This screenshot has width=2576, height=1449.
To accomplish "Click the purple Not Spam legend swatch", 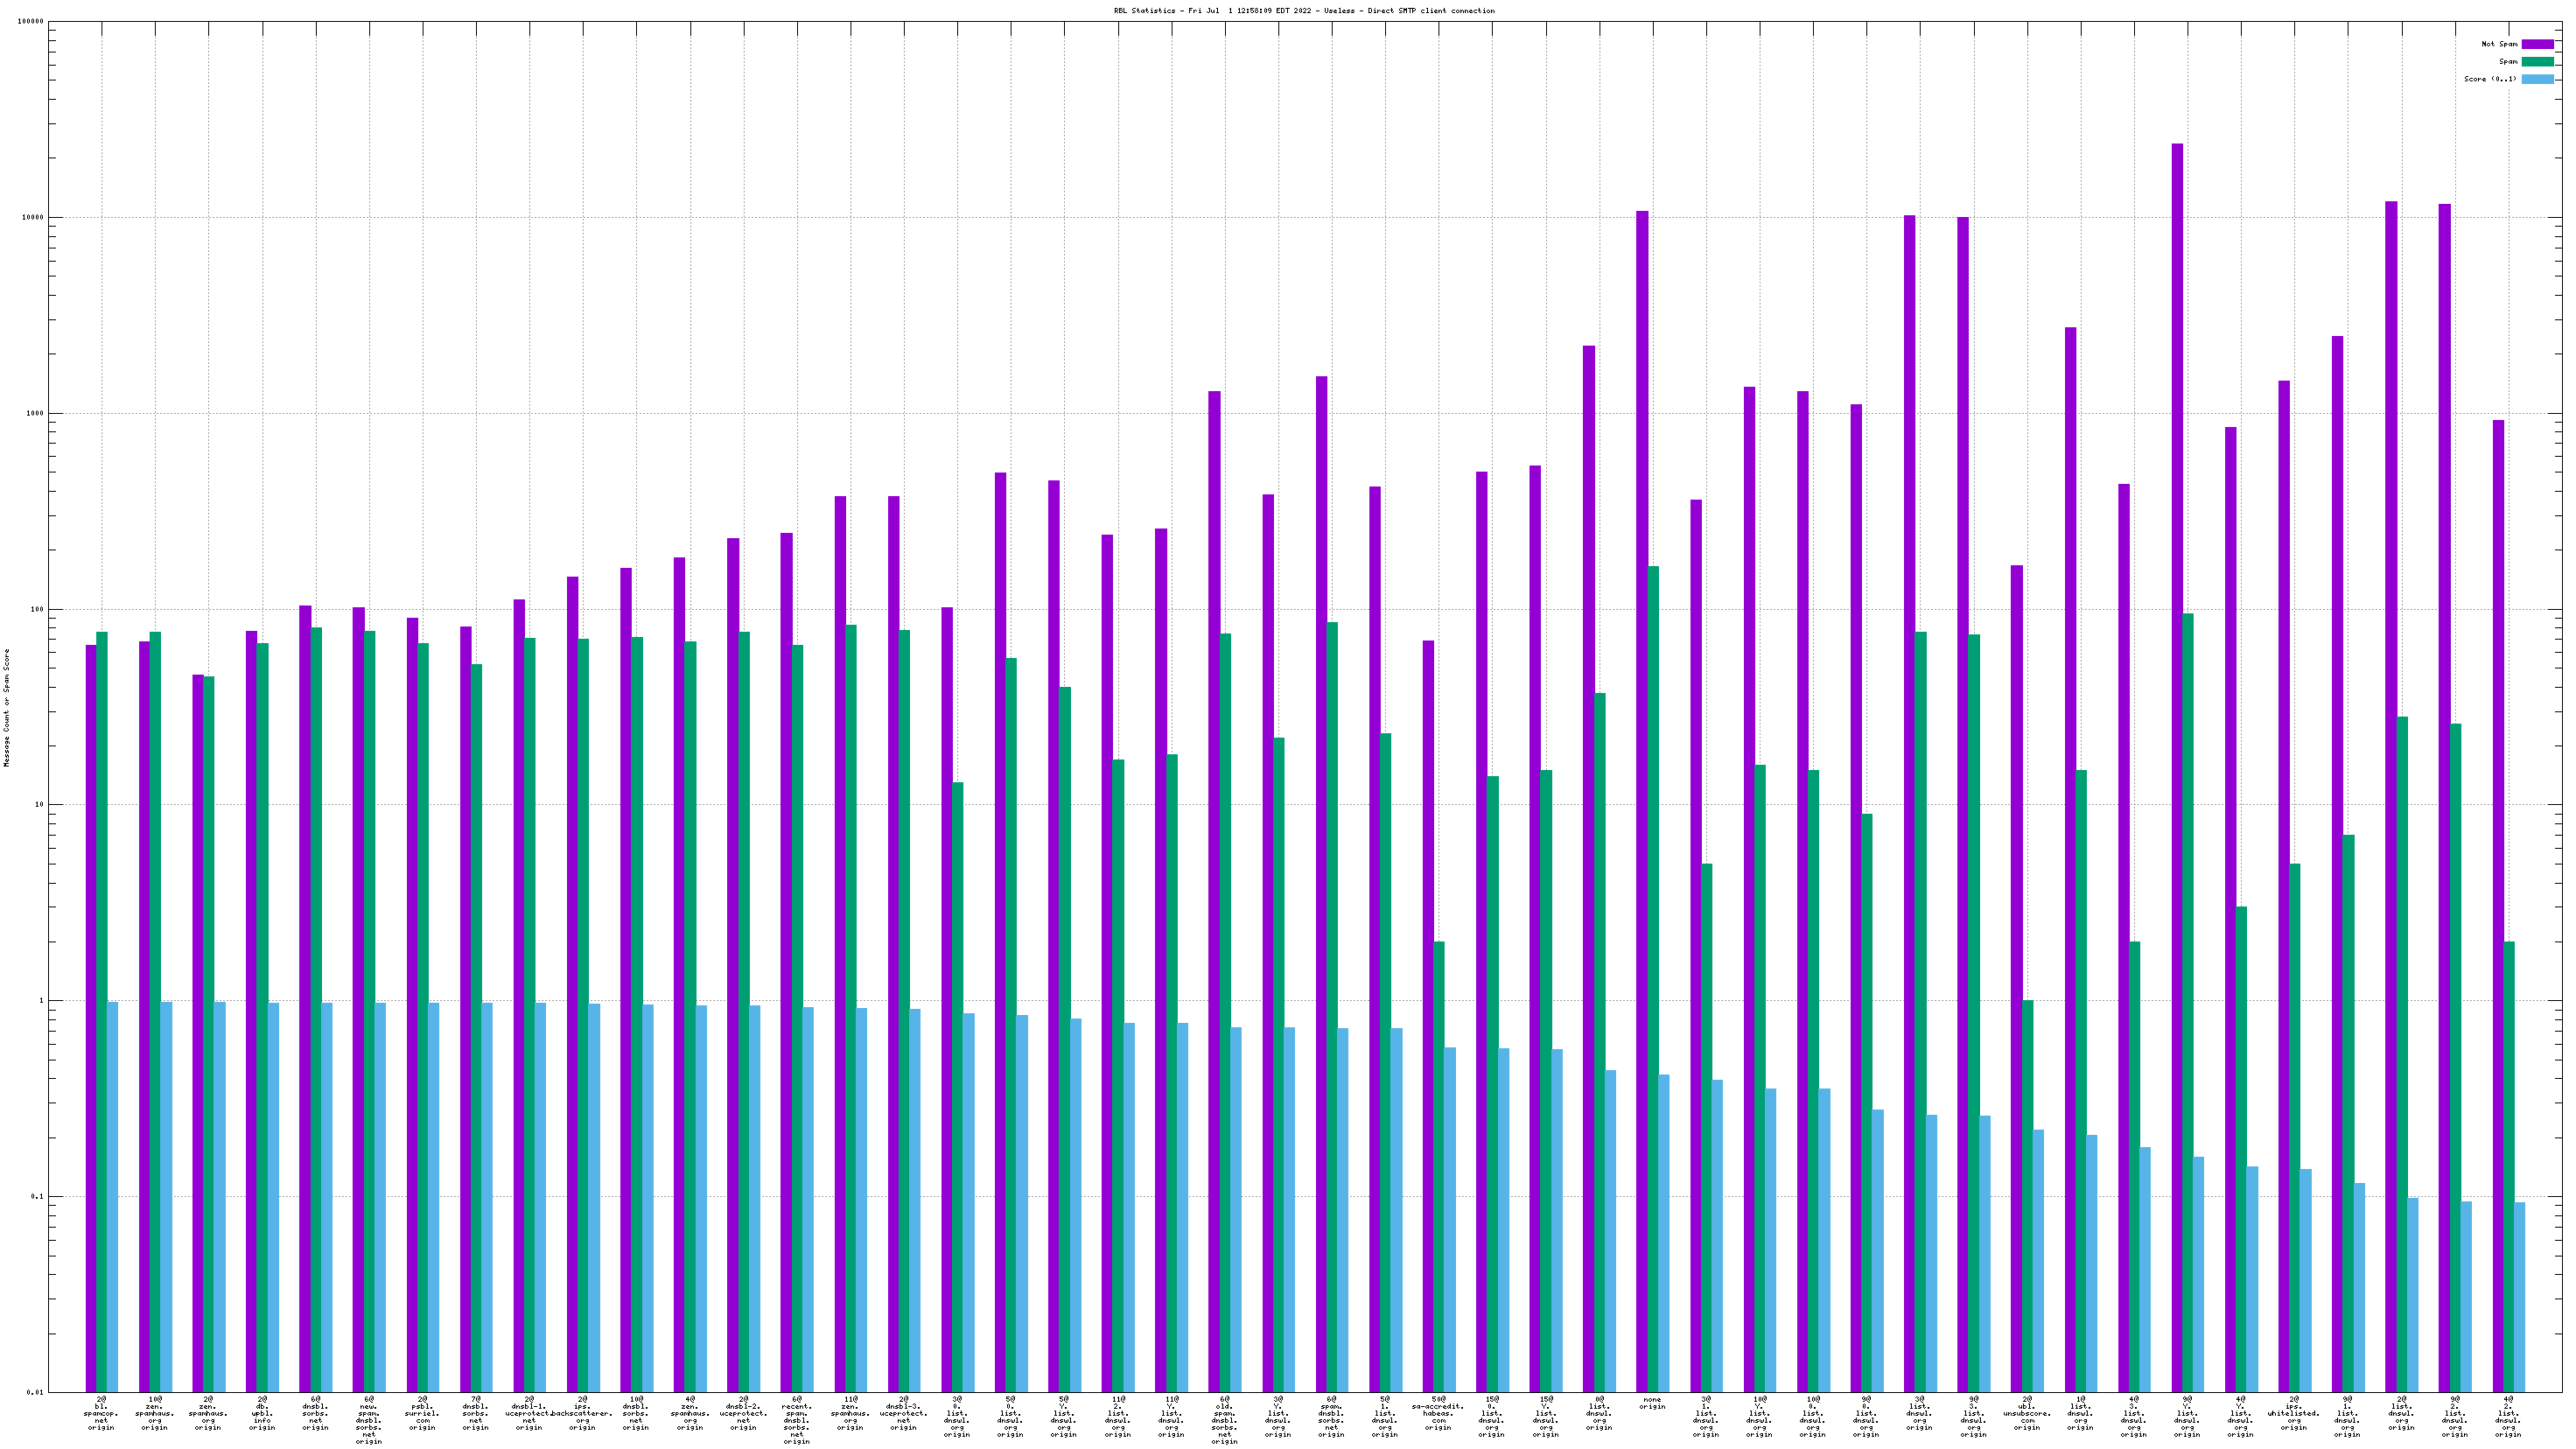I will point(2537,44).
